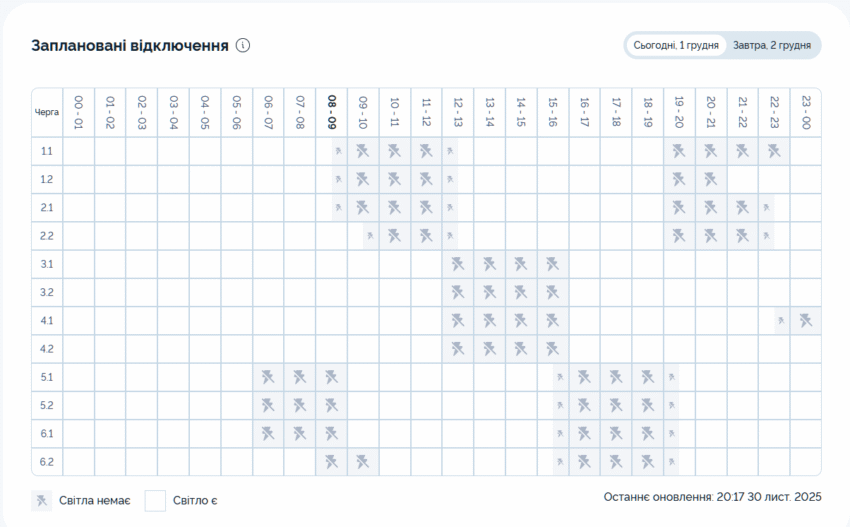Click outage icon for queue 5.1 at 06-07

[268, 377]
